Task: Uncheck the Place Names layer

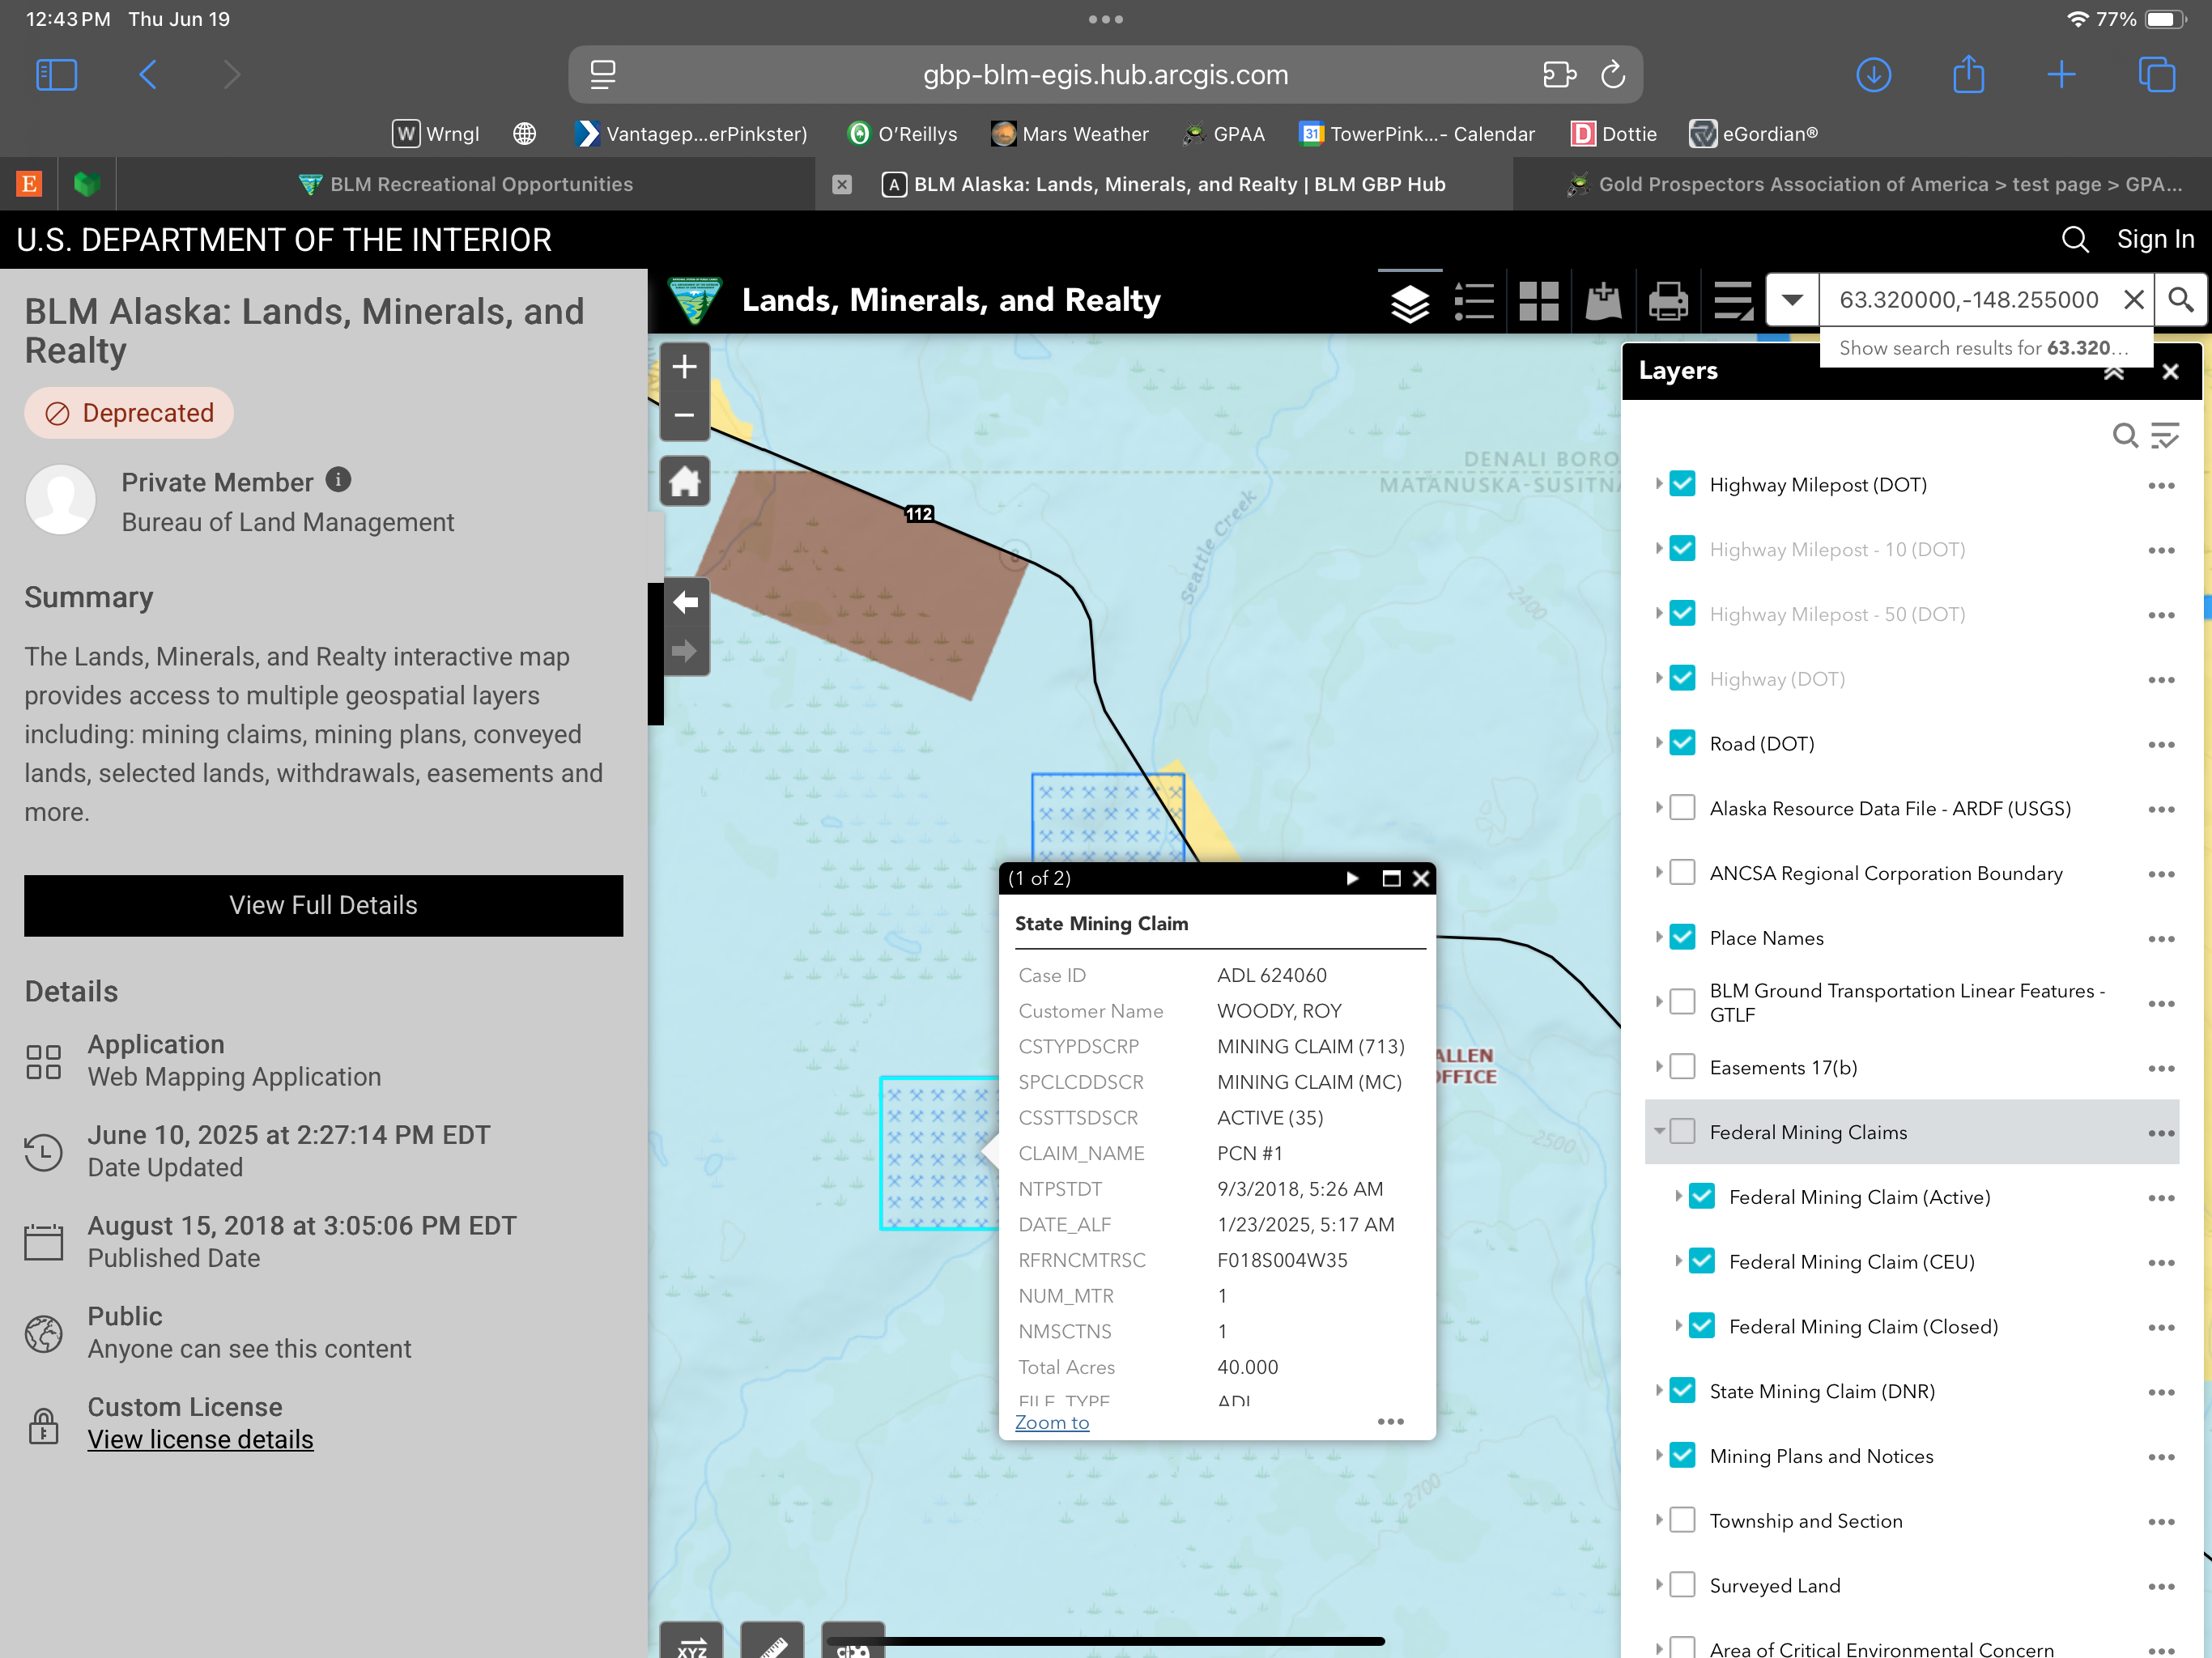Action: pos(1683,938)
